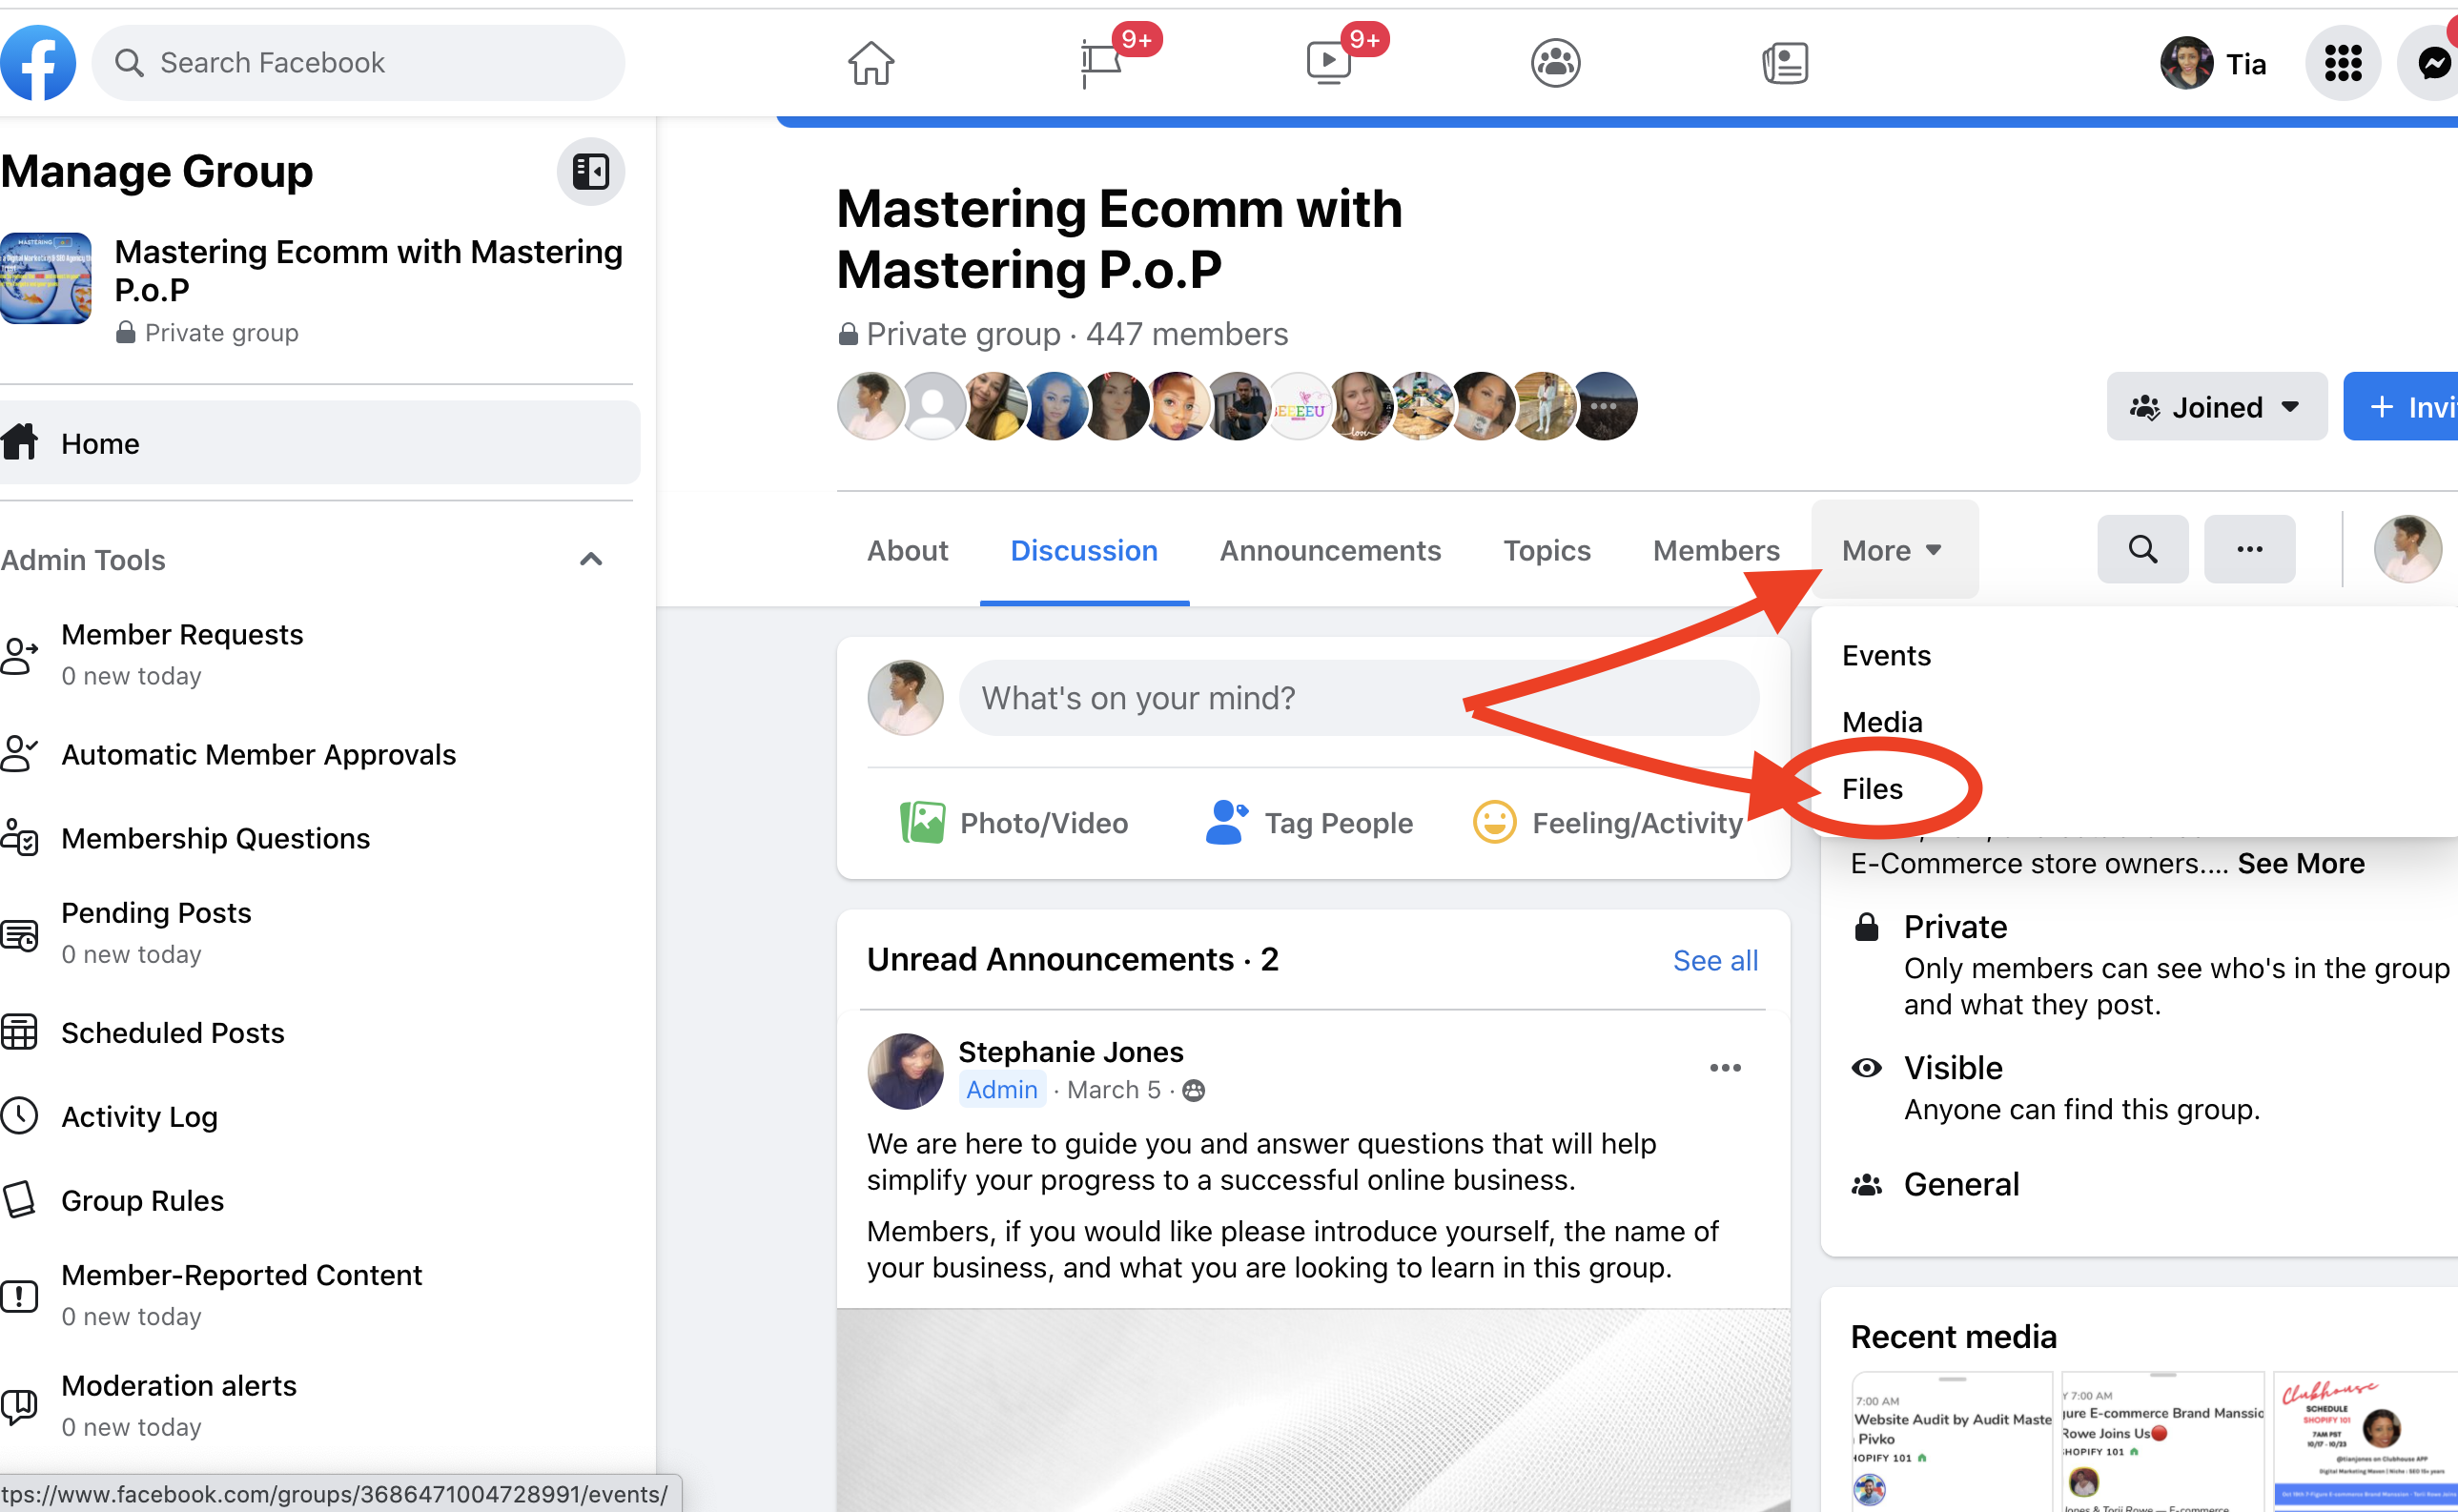The width and height of the screenshot is (2458, 1512).
Task: Click the Pending Posts icon
Action: click(19, 934)
